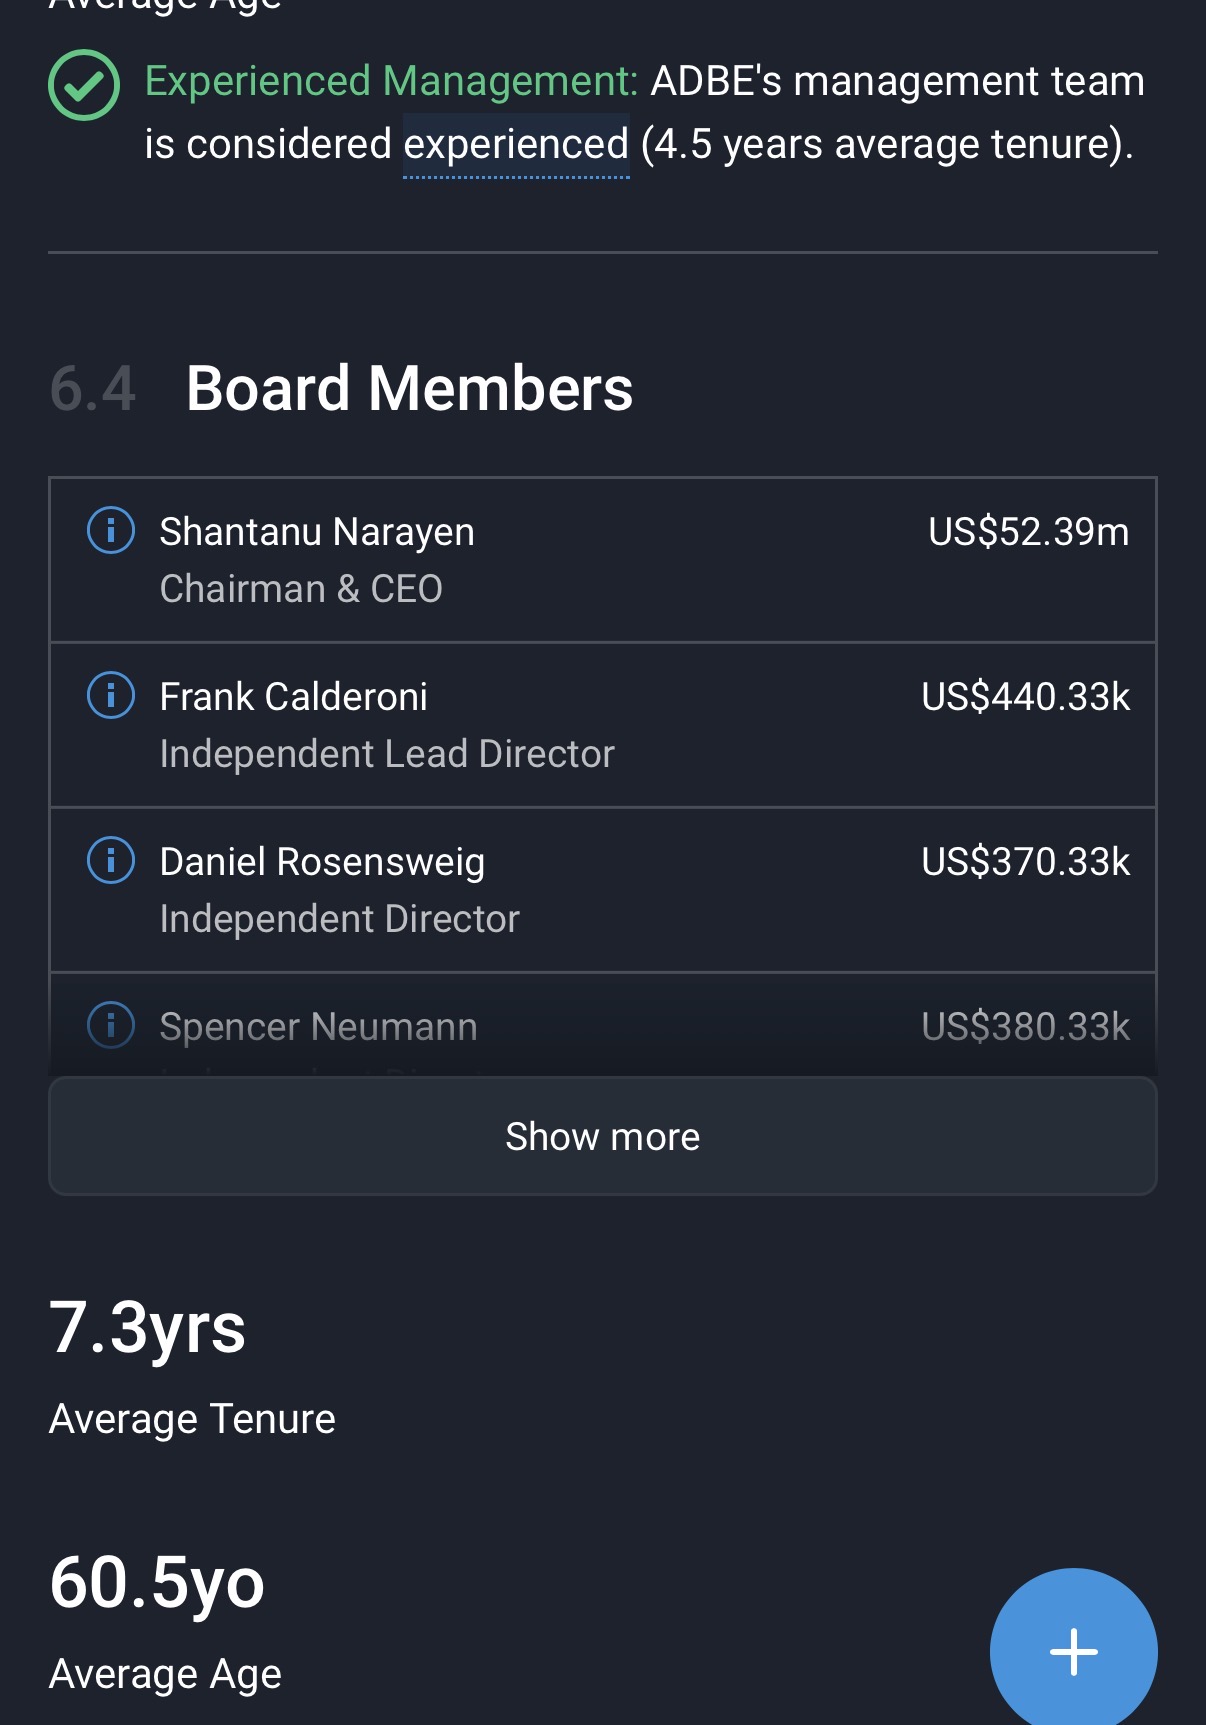Click the Experienced Management green label
This screenshot has height=1725, width=1206.
[x=391, y=81]
